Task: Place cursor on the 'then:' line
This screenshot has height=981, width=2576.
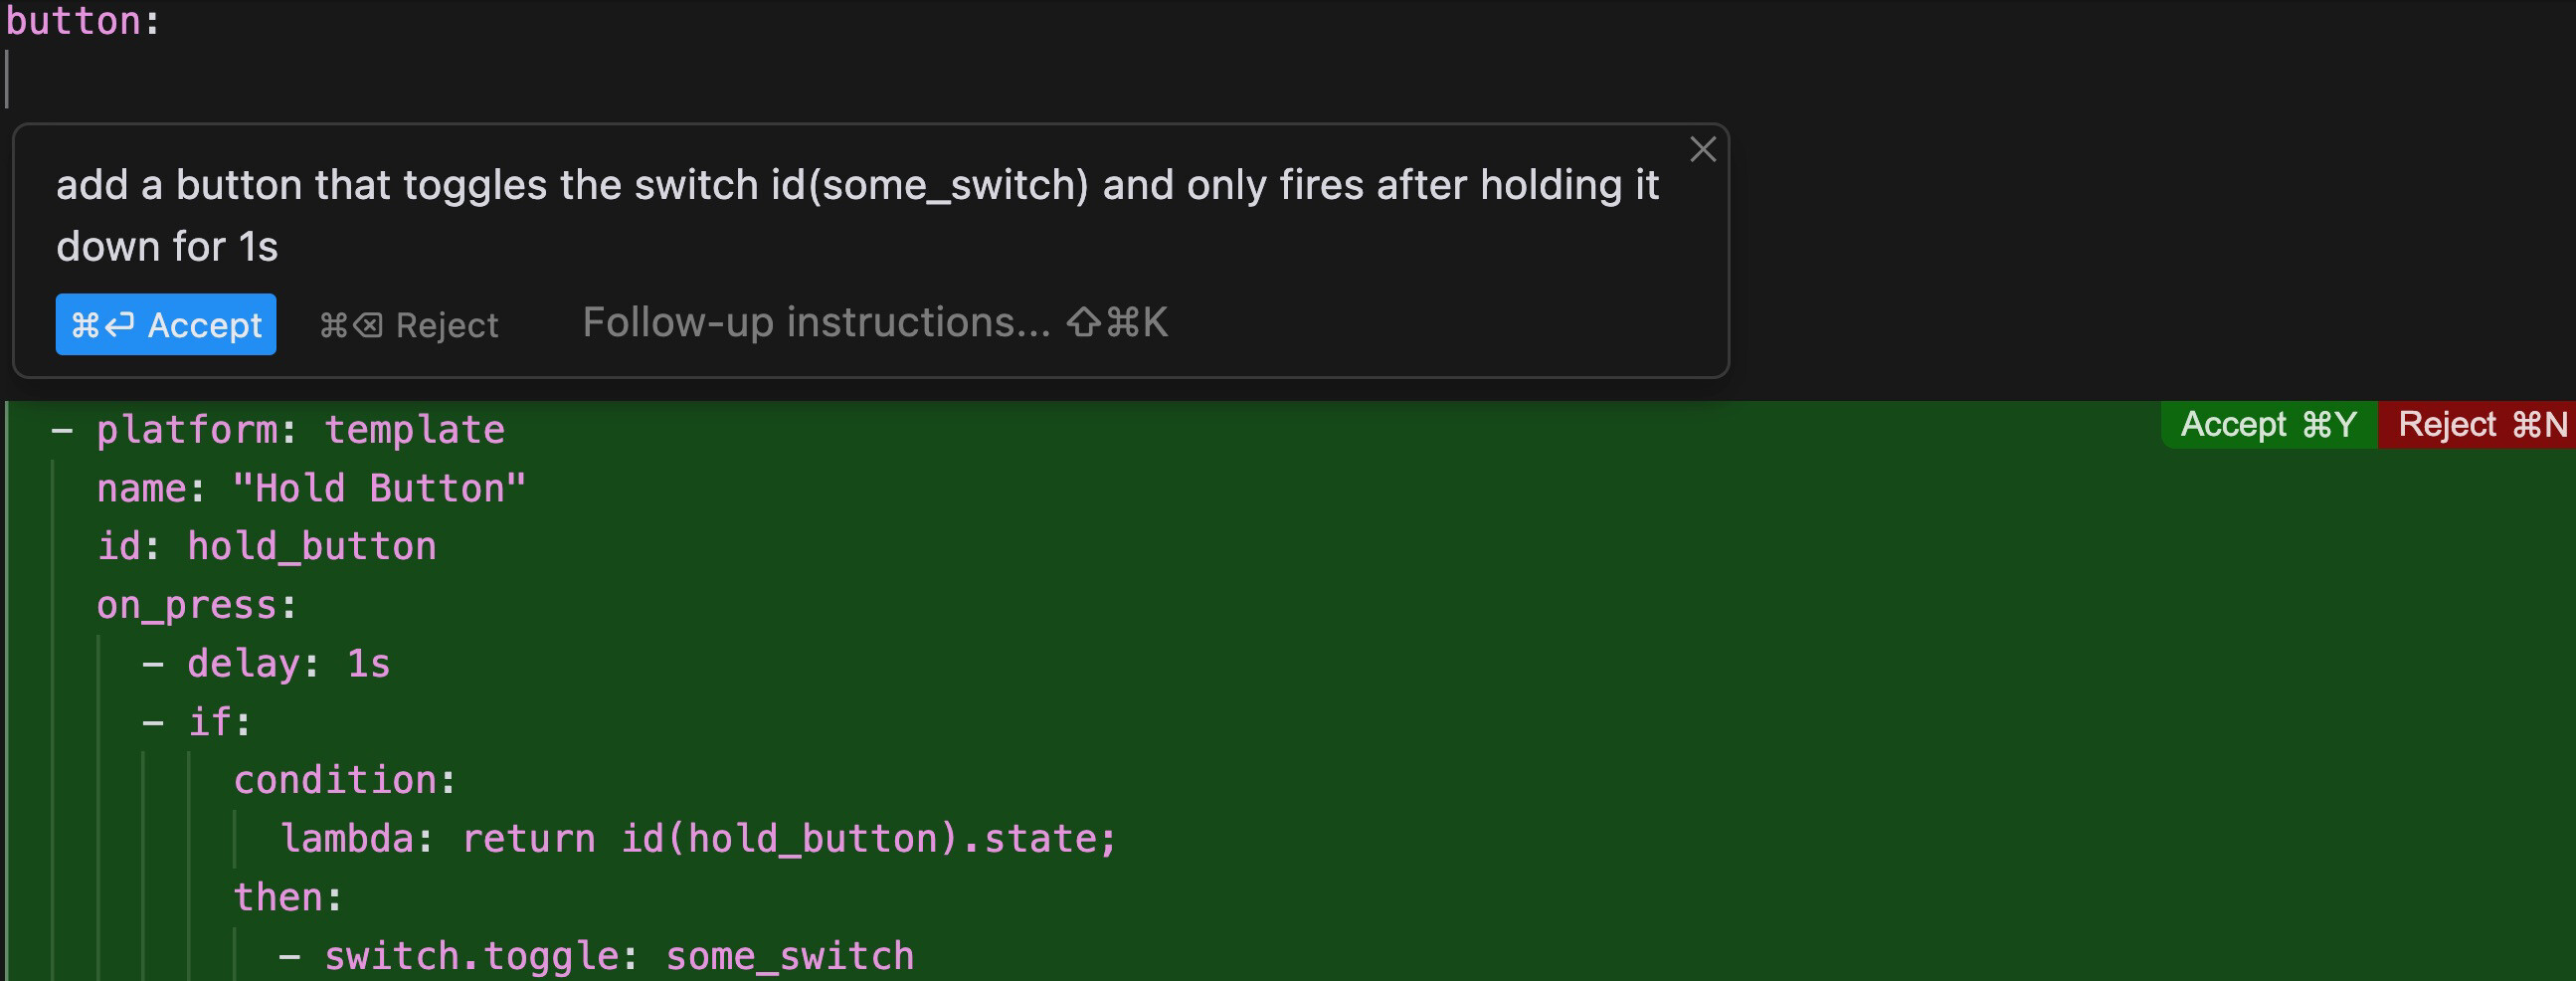Action: (286, 897)
